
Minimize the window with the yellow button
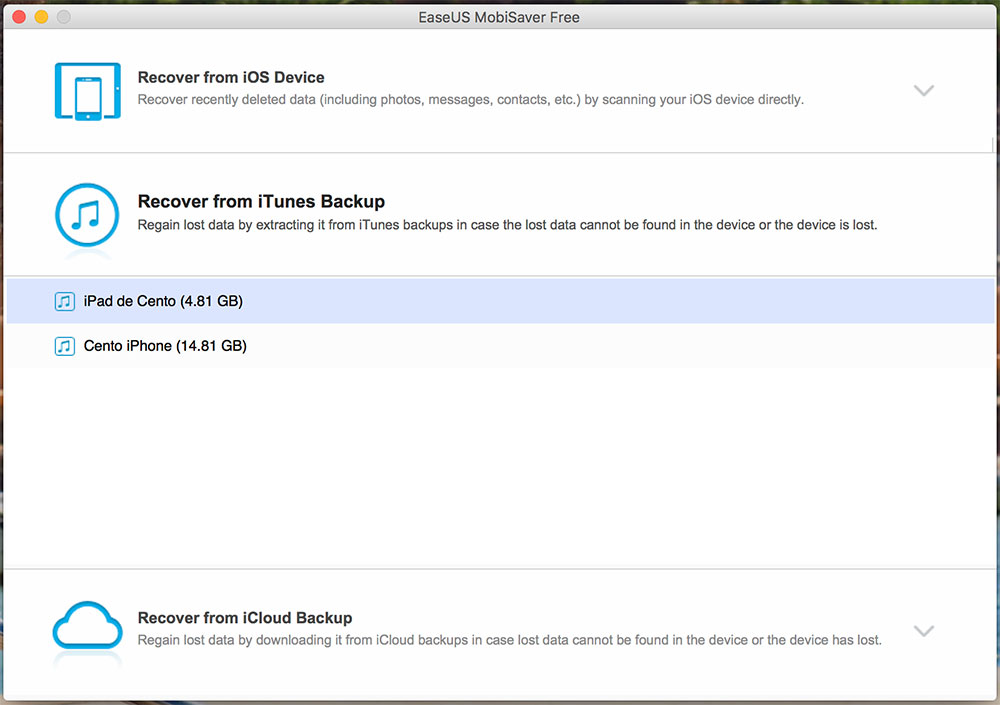coord(41,17)
